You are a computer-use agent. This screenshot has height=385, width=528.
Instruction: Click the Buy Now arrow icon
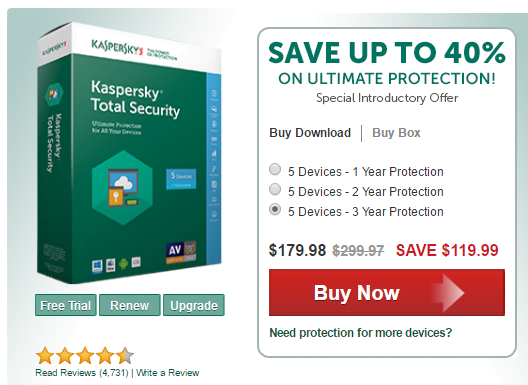click(x=450, y=292)
